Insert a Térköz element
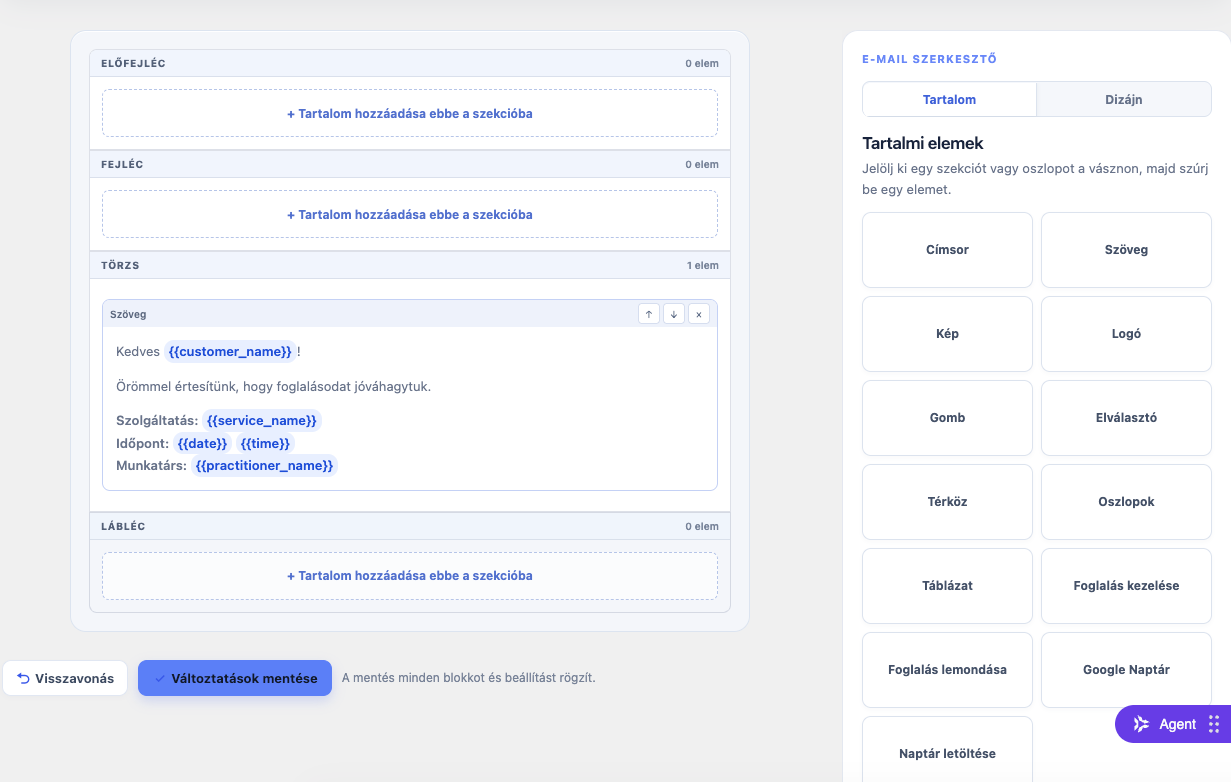This screenshot has width=1231, height=782. (x=947, y=502)
